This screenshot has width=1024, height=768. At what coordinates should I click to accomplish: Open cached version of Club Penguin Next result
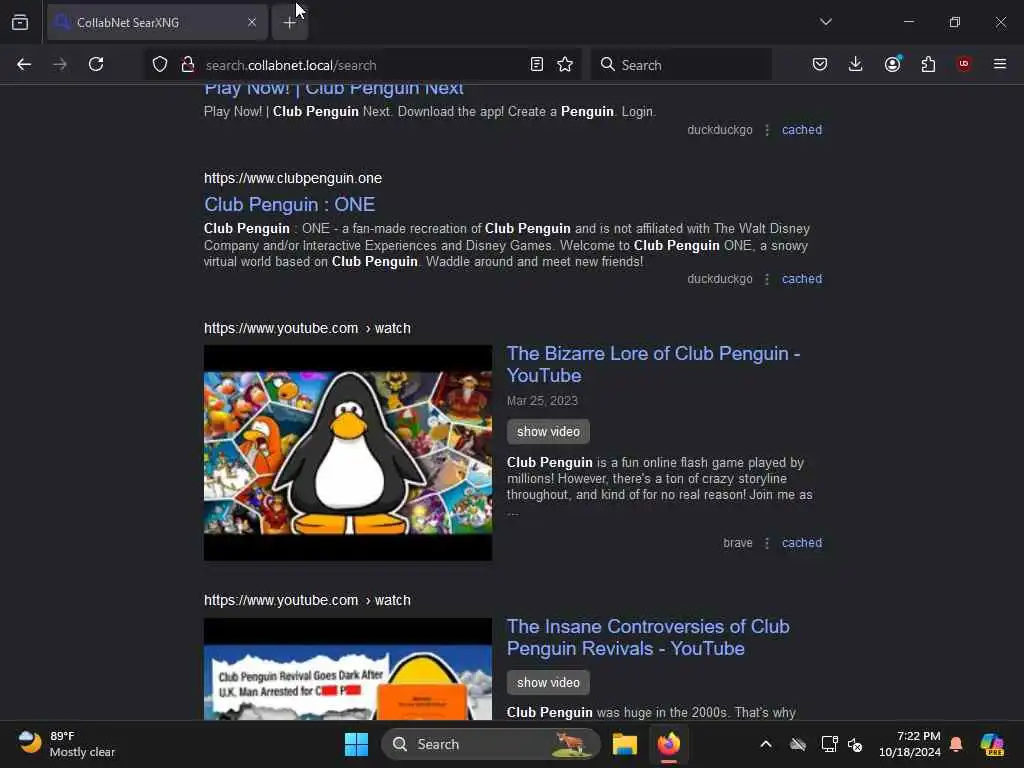(x=802, y=129)
